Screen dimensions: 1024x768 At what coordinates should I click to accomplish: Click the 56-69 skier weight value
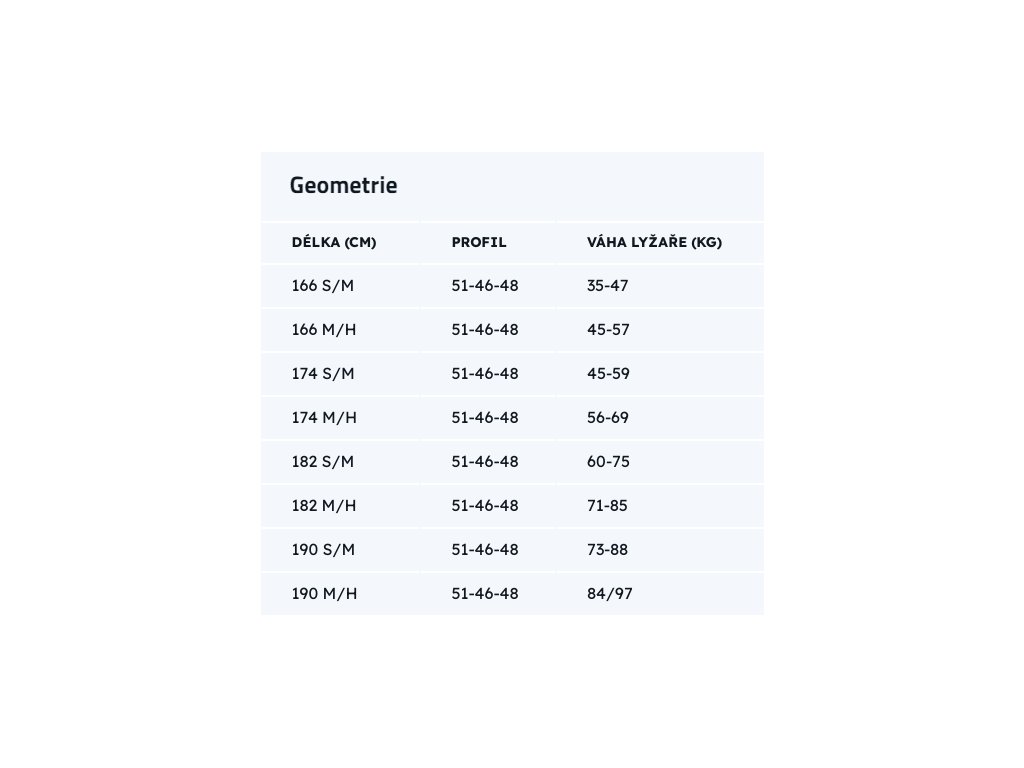(608, 418)
